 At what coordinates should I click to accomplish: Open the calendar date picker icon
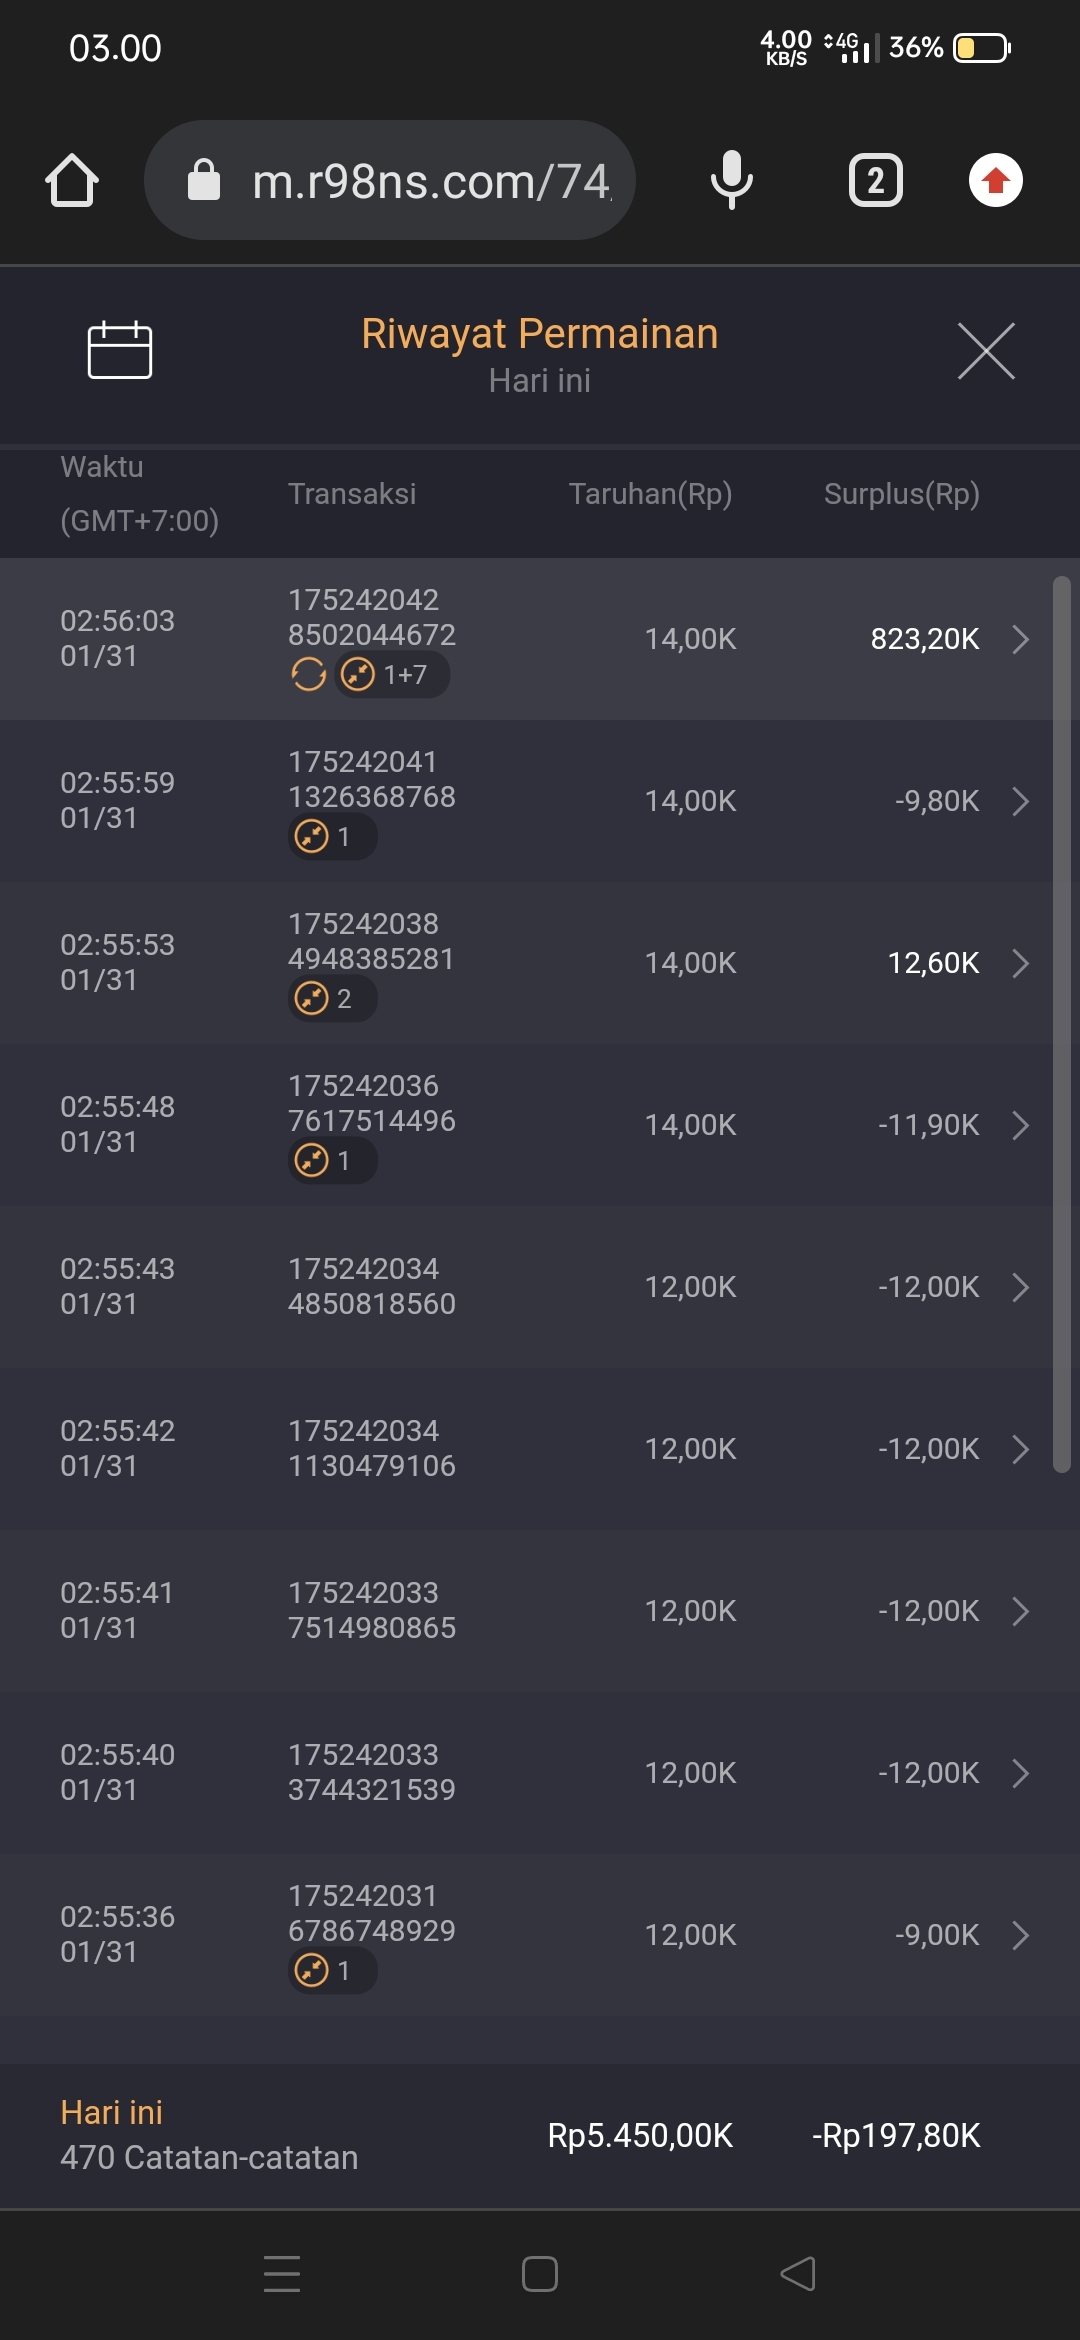[120, 351]
